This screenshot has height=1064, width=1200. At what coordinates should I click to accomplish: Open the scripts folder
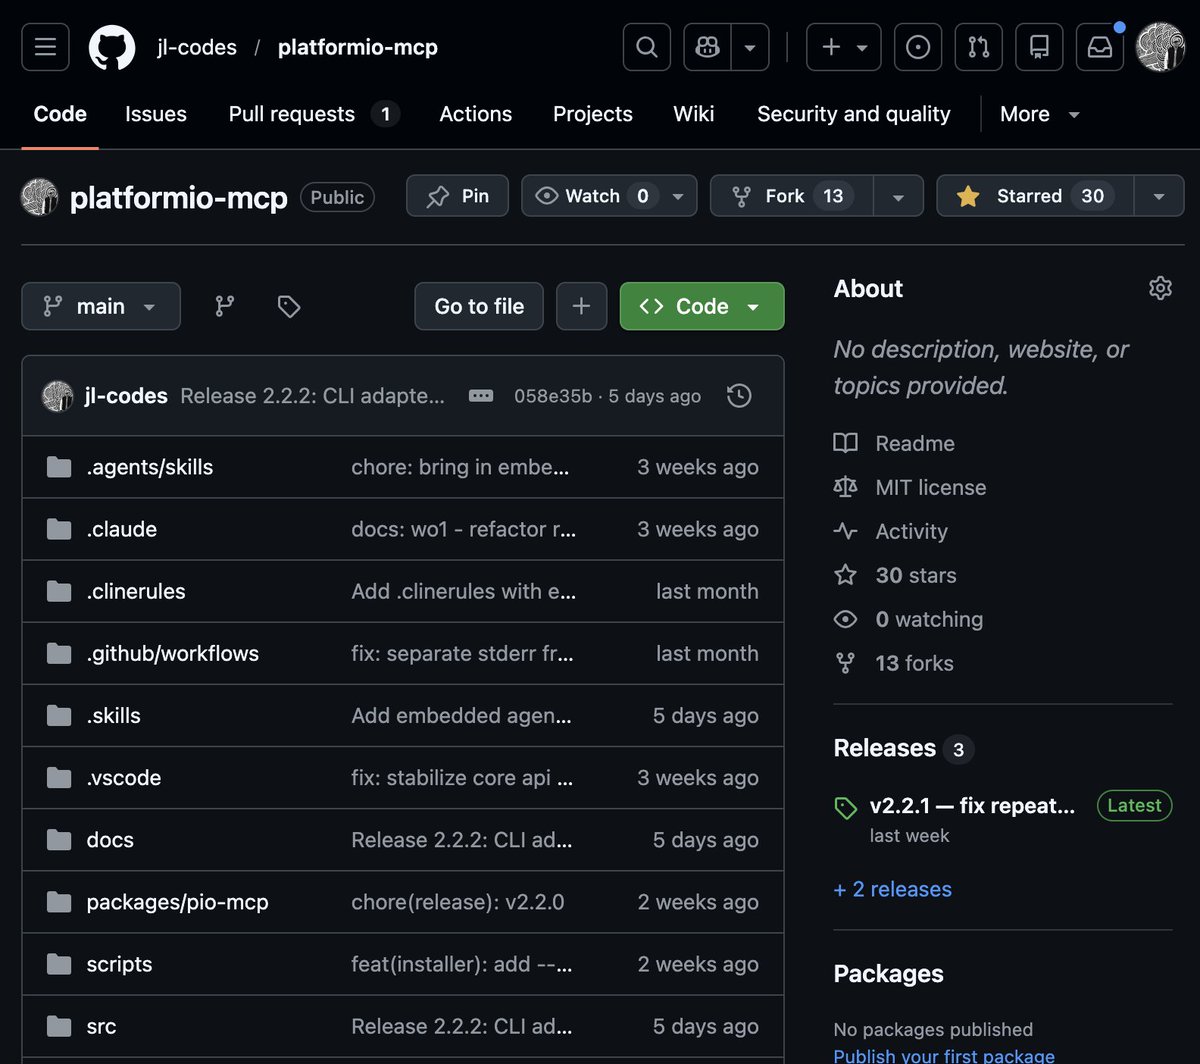click(x=119, y=963)
